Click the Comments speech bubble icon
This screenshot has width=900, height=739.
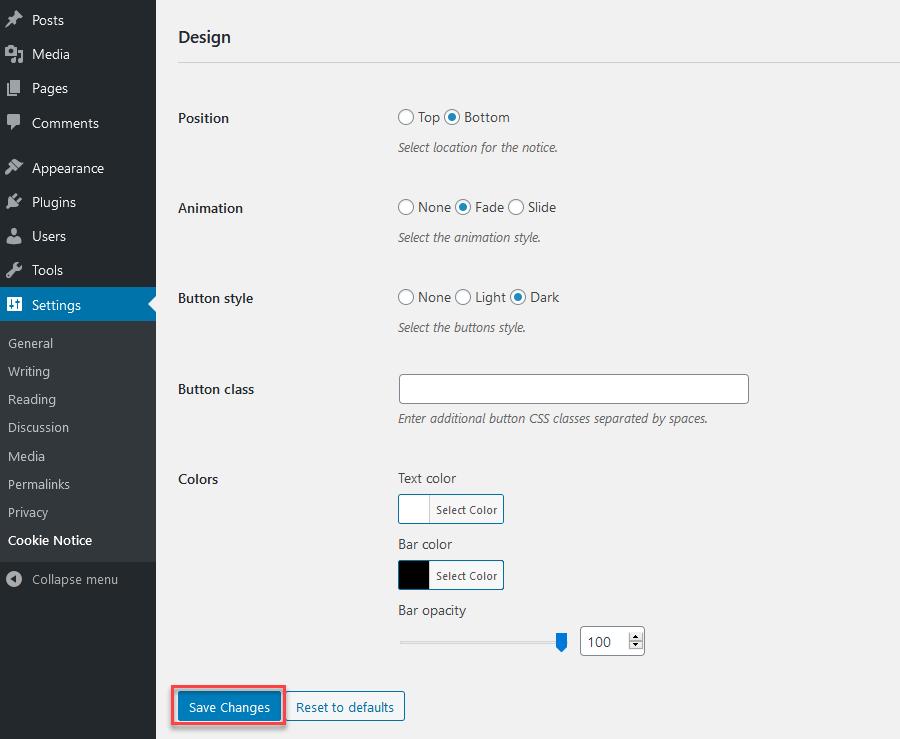[14, 123]
